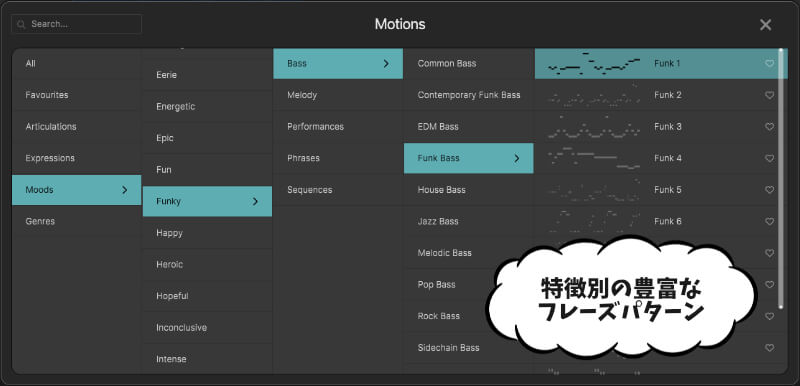
Task: Pick the Energetic mood
Action: click(207, 107)
